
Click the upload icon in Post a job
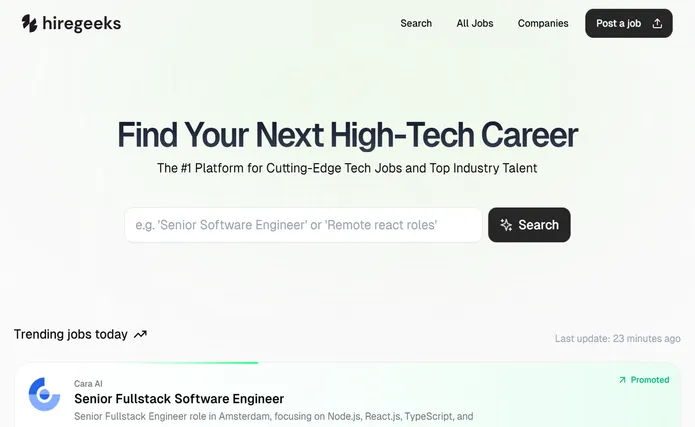tap(657, 24)
